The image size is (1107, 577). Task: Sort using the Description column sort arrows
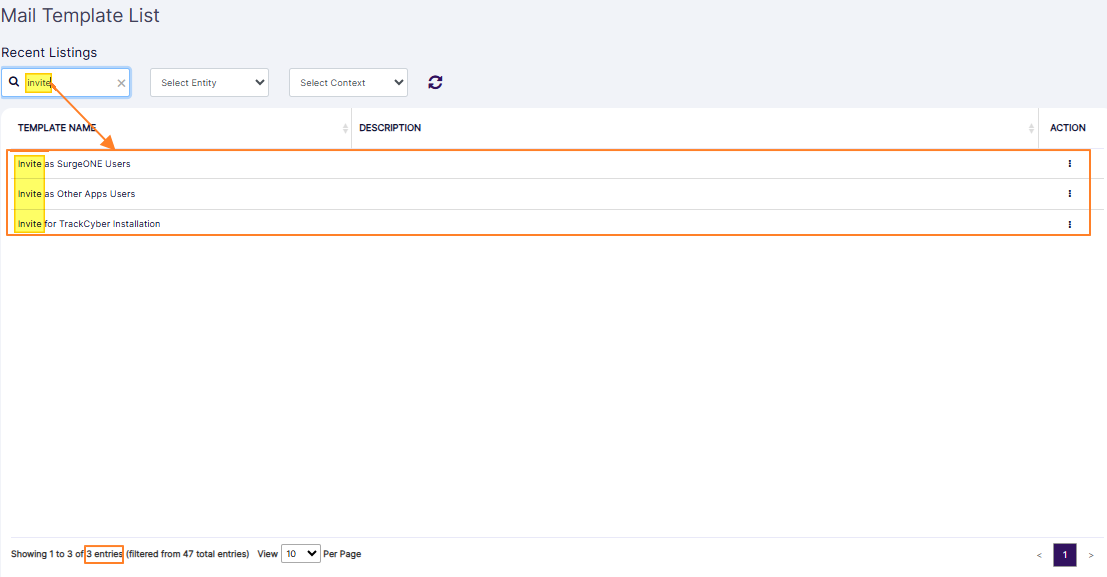pyautogui.click(x=1031, y=127)
